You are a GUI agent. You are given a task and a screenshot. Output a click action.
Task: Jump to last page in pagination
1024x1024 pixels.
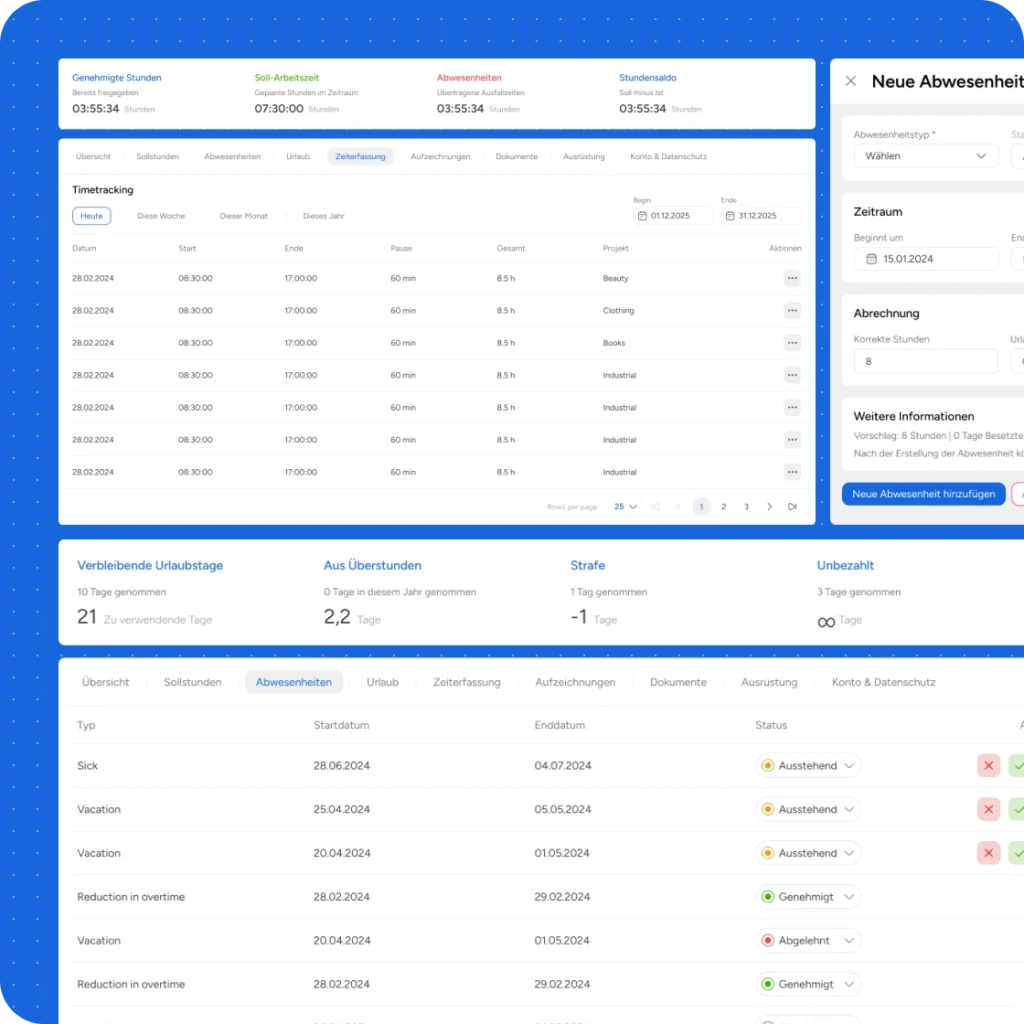pyautogui.click(x=792, y=507)
